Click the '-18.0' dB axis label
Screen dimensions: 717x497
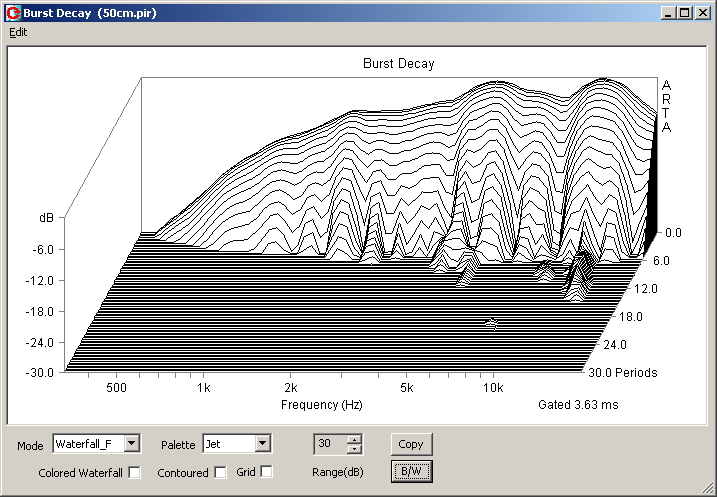click(x=39, y=312)
